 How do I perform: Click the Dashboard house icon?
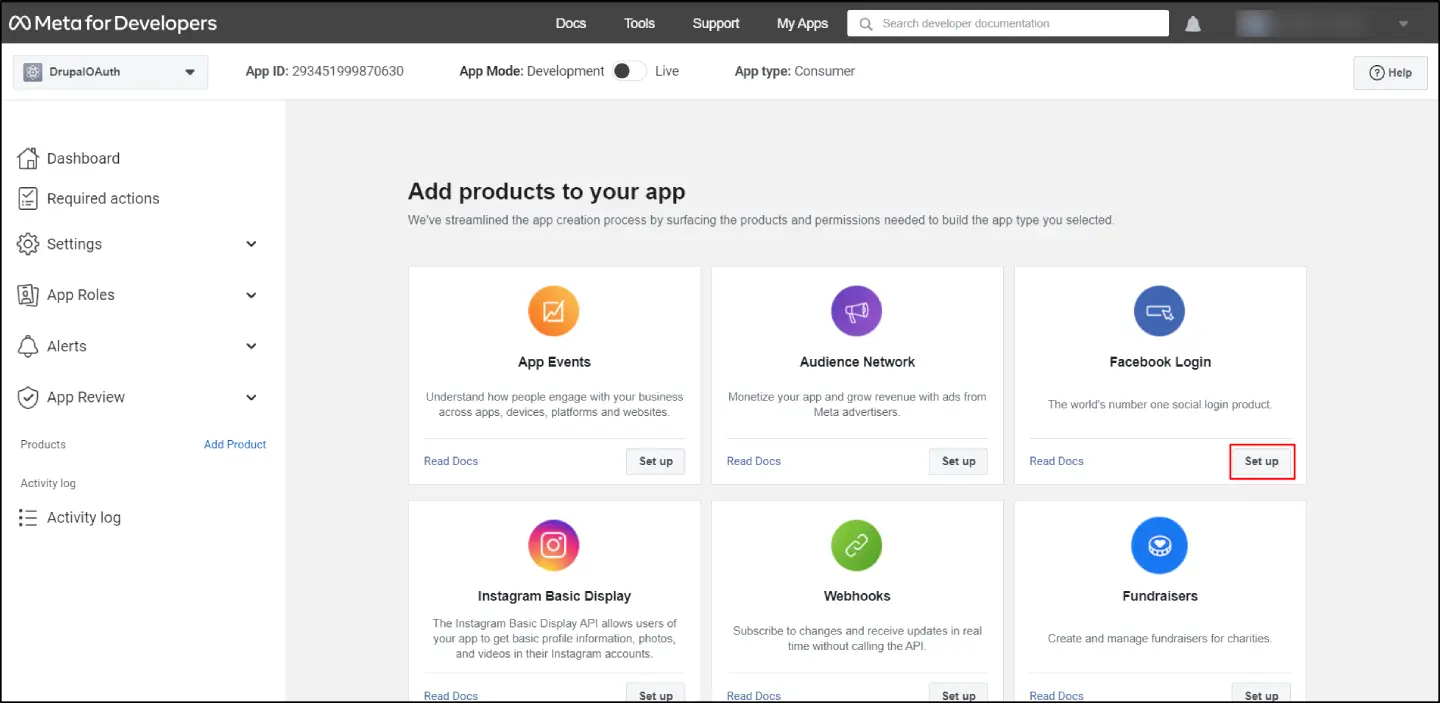pos(28,158)
